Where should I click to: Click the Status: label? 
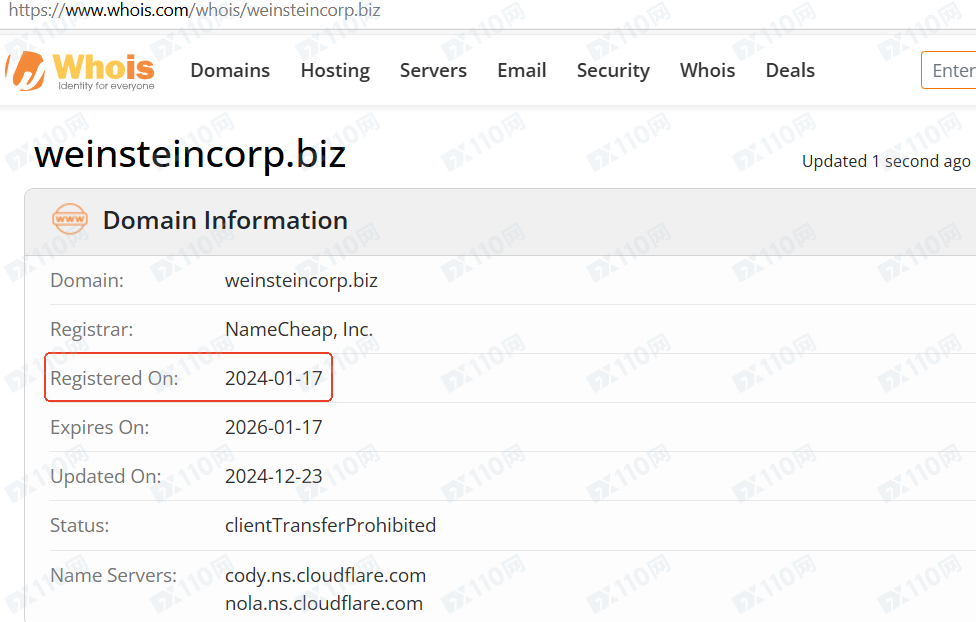click(80, 525)
